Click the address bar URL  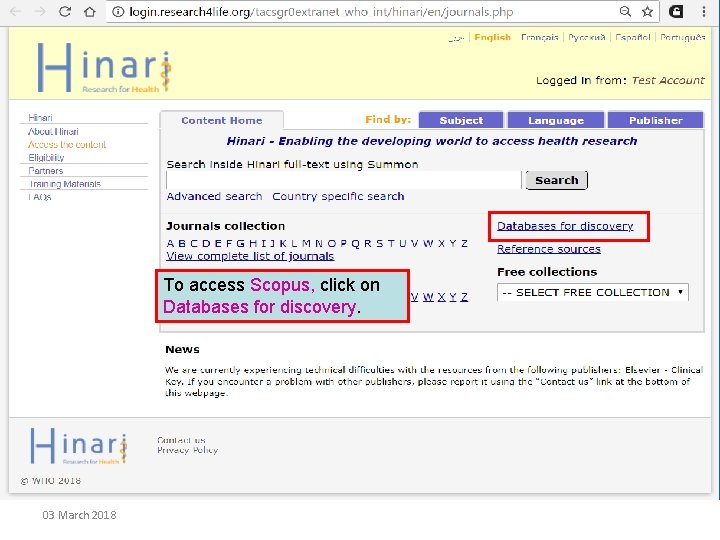321,12
